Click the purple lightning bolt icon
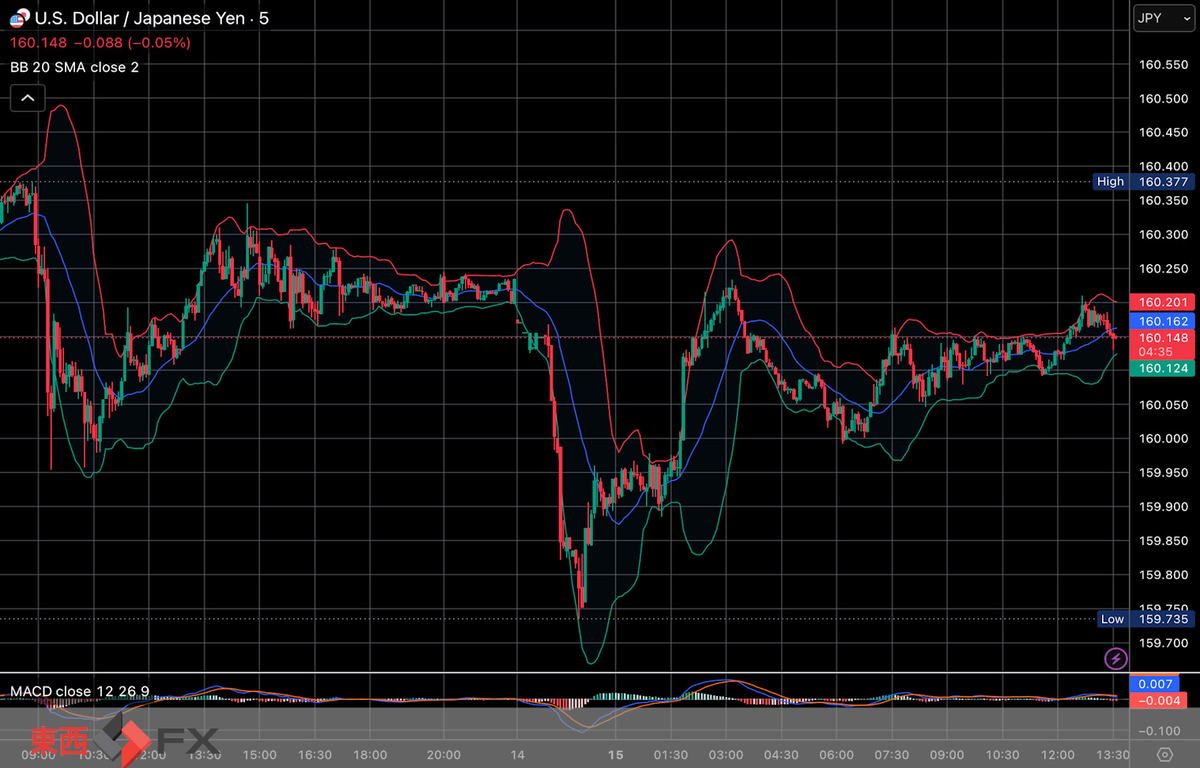1200x768 pixels. [x=1115, y=658]
